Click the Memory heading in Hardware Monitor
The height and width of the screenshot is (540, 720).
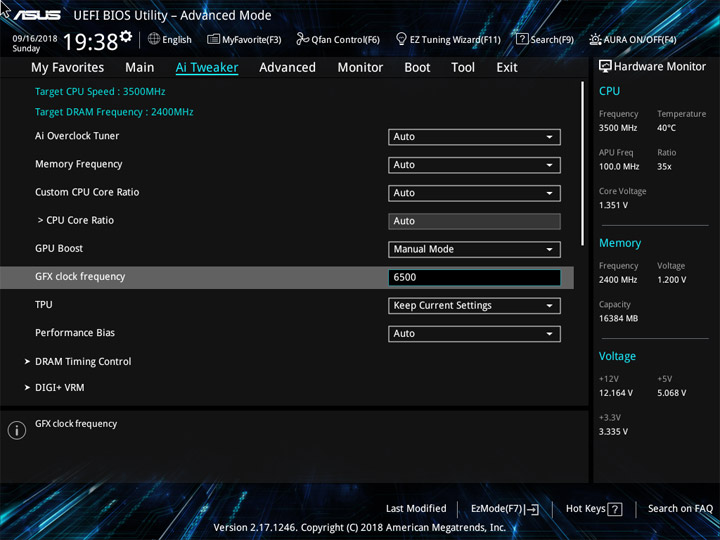coord(620,243)
